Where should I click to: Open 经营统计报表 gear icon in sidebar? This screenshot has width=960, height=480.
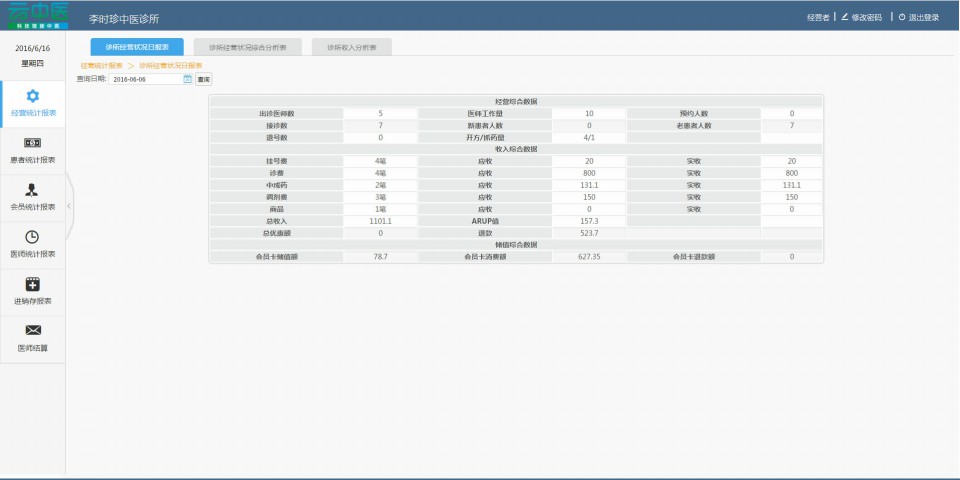(32, 96)
